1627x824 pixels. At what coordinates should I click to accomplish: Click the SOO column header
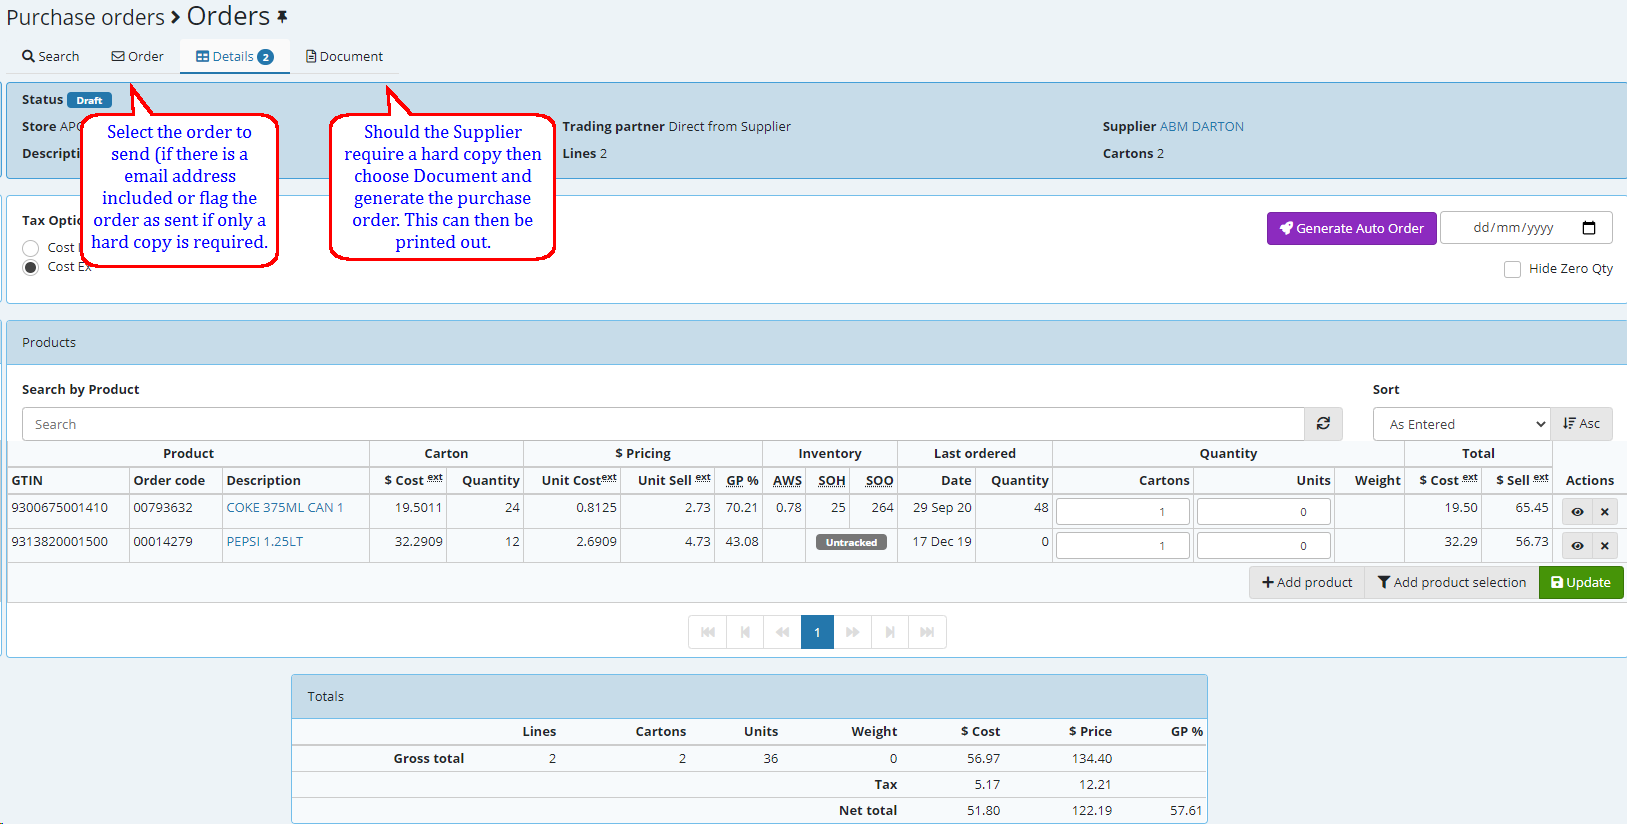pyautogui.click(x=879, y=481)
